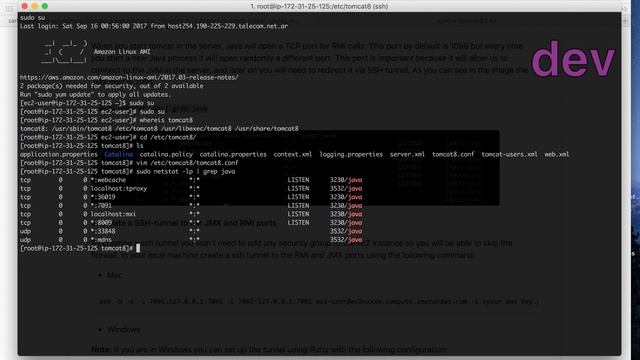Click the *:36019 address in netstat output
Screen dimensions: 640x360
tap(103, 197)
